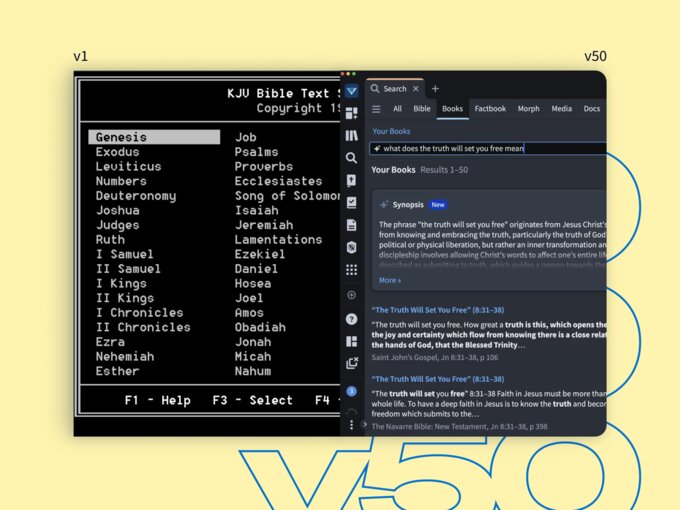Click into the search query input field
The width and height of the screenshot is (680, 510).
pyautogui.click(x=488, y=148)
